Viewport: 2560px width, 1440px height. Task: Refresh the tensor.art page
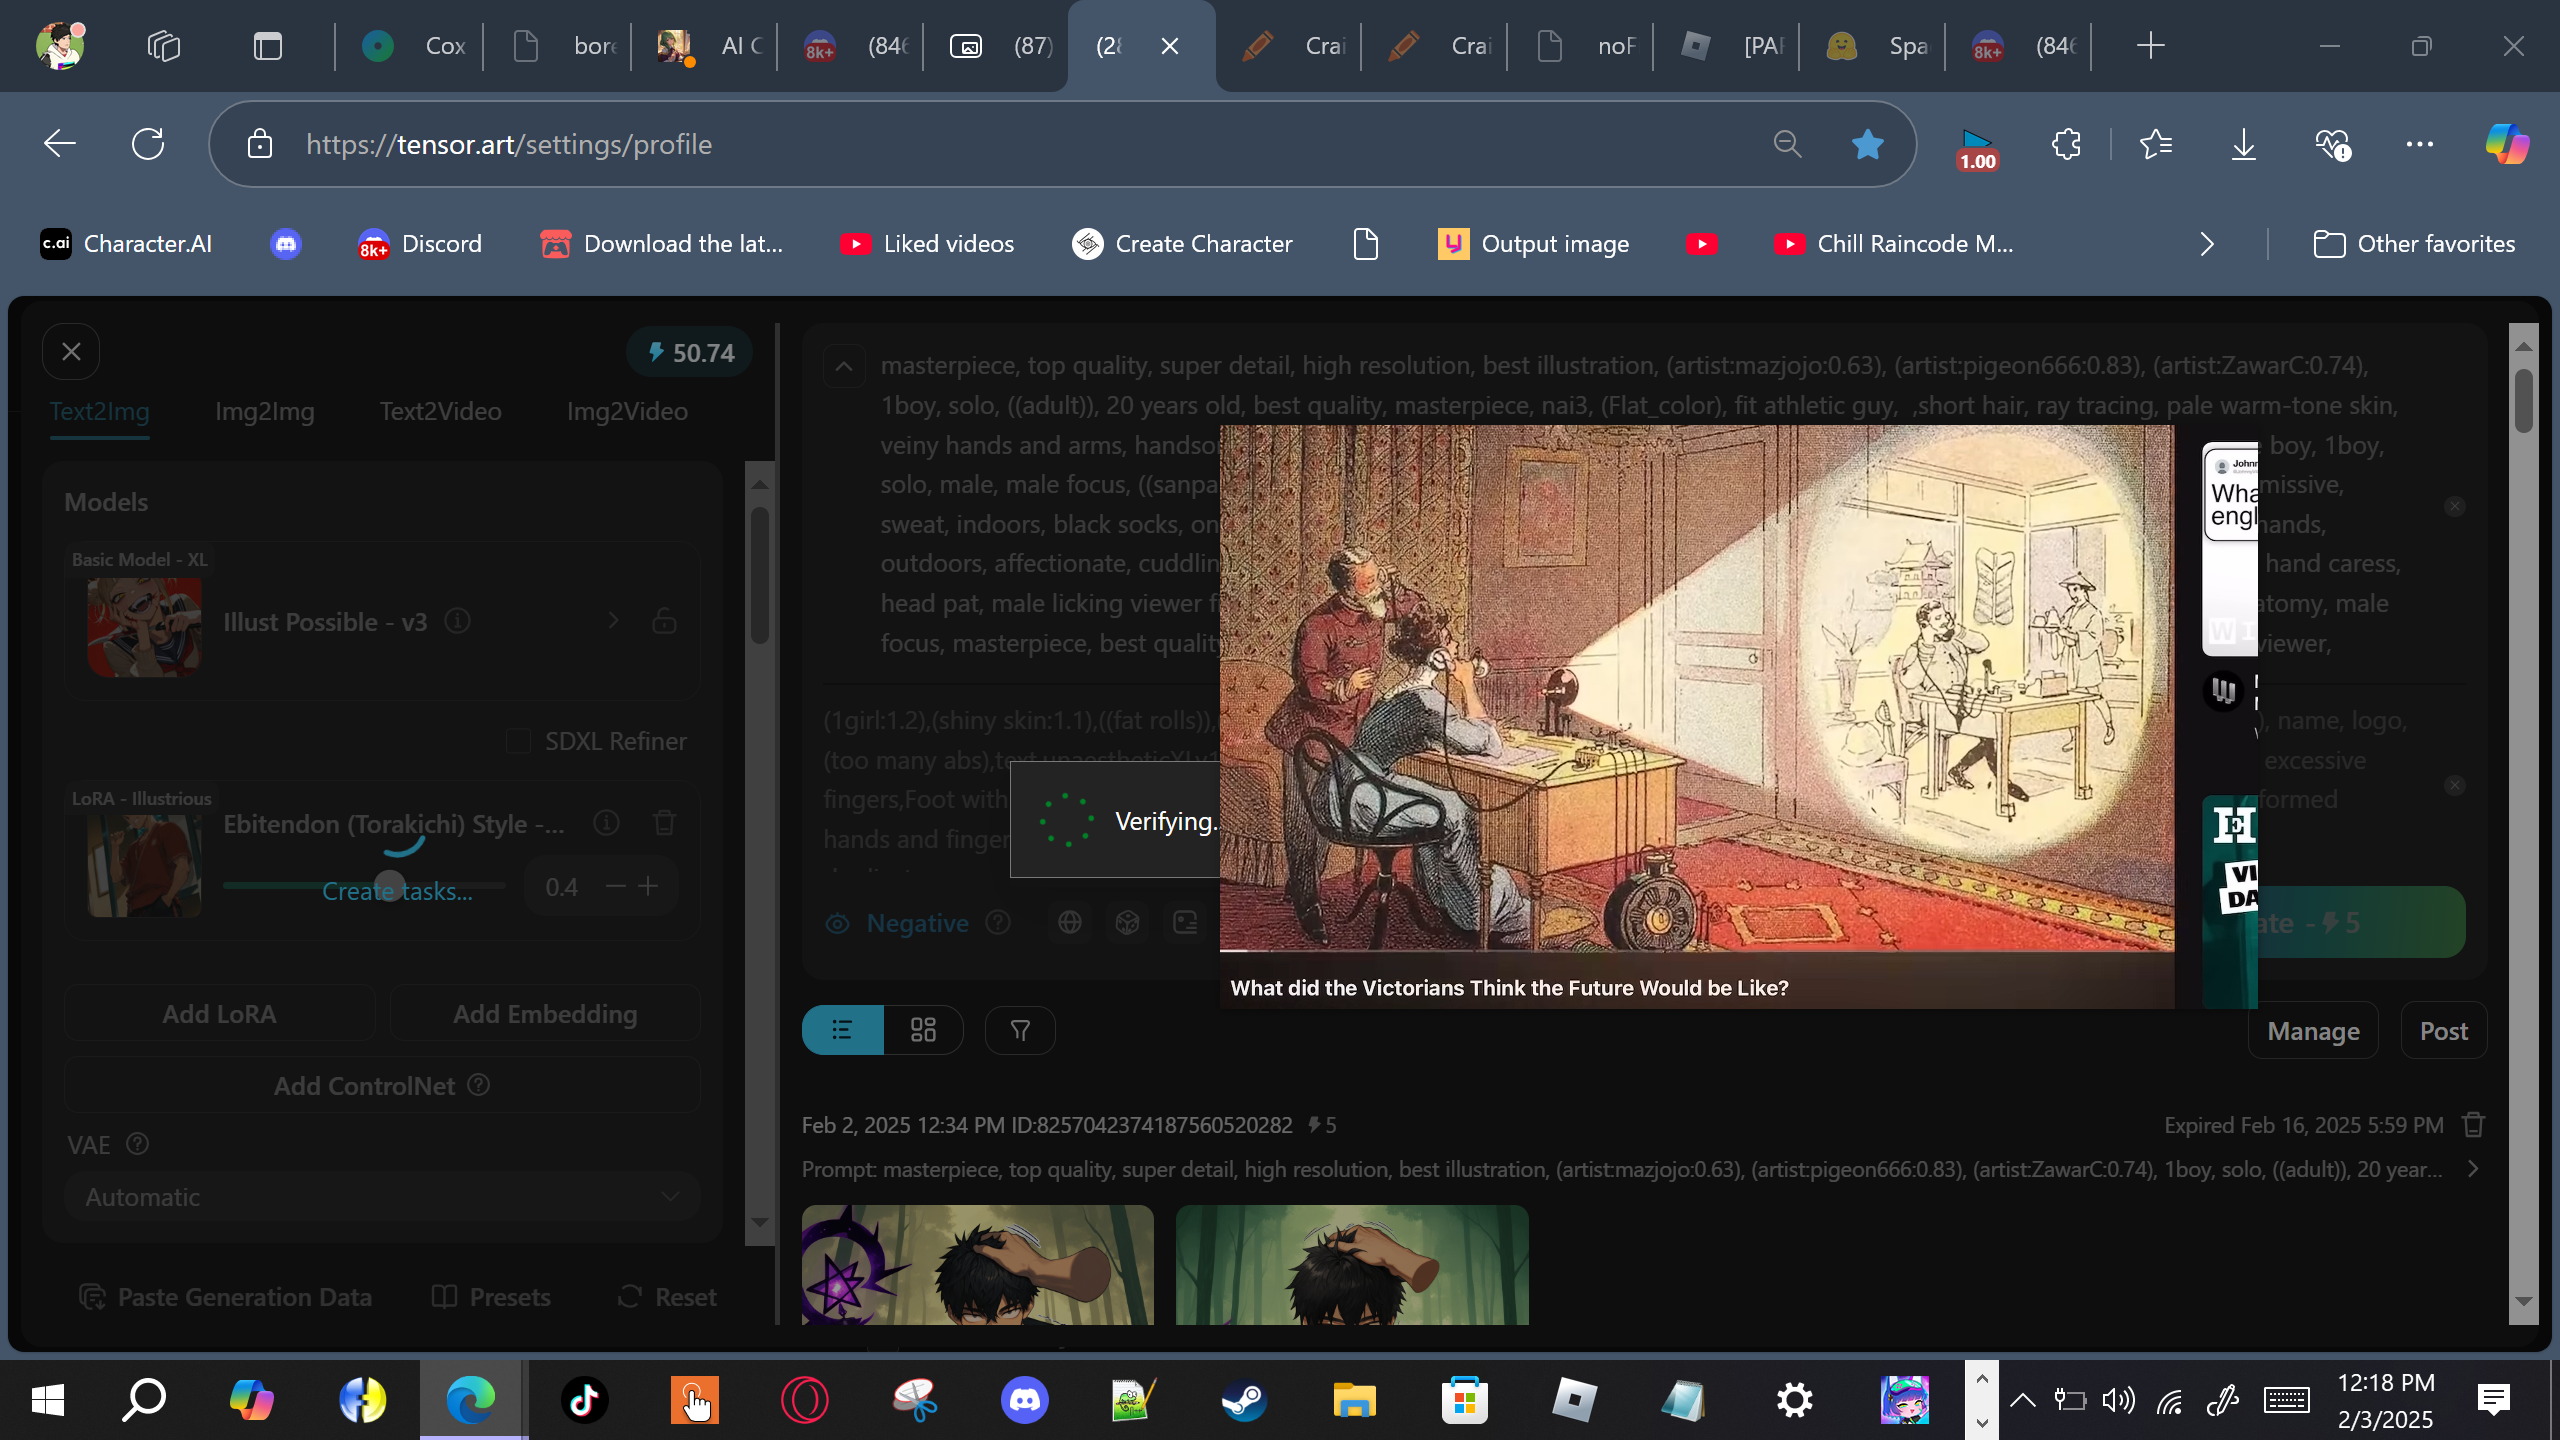(148, 144)
